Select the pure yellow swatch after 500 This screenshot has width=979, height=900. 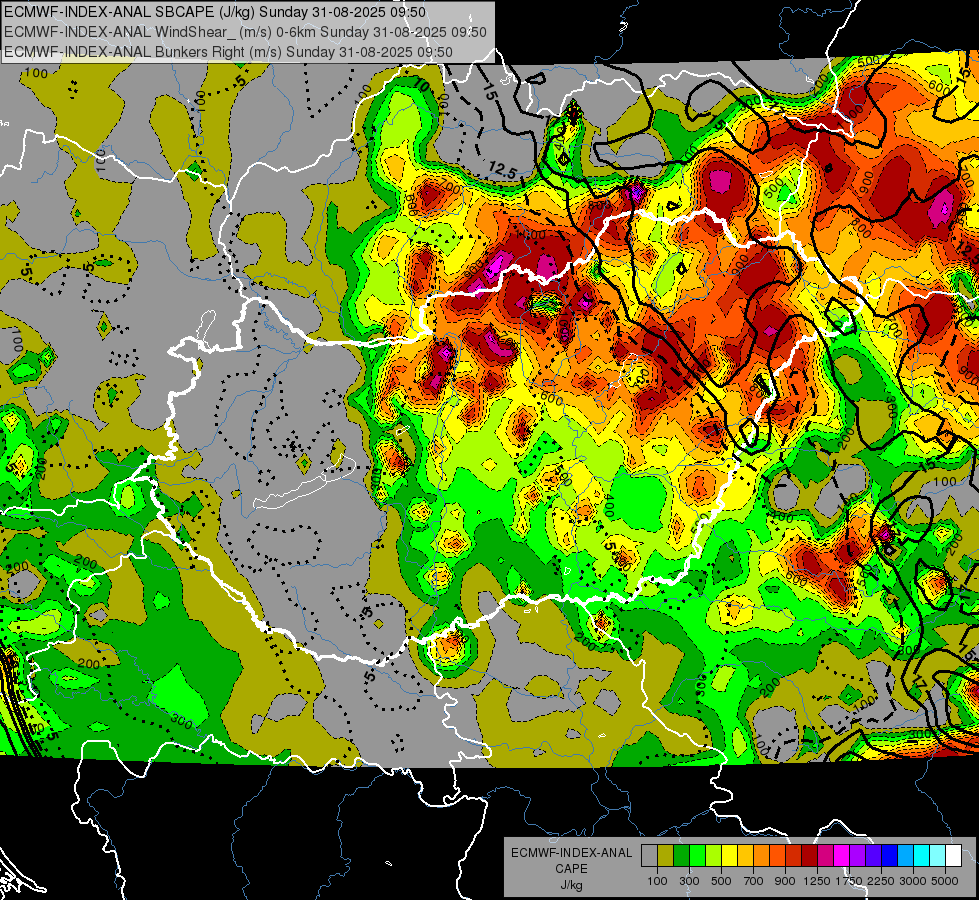coord(729,855)
